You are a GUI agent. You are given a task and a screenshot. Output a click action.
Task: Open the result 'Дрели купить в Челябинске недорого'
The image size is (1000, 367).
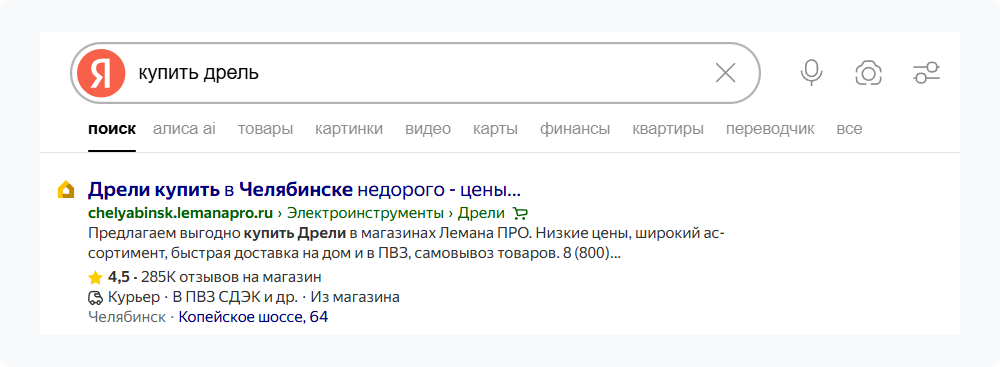304,190
